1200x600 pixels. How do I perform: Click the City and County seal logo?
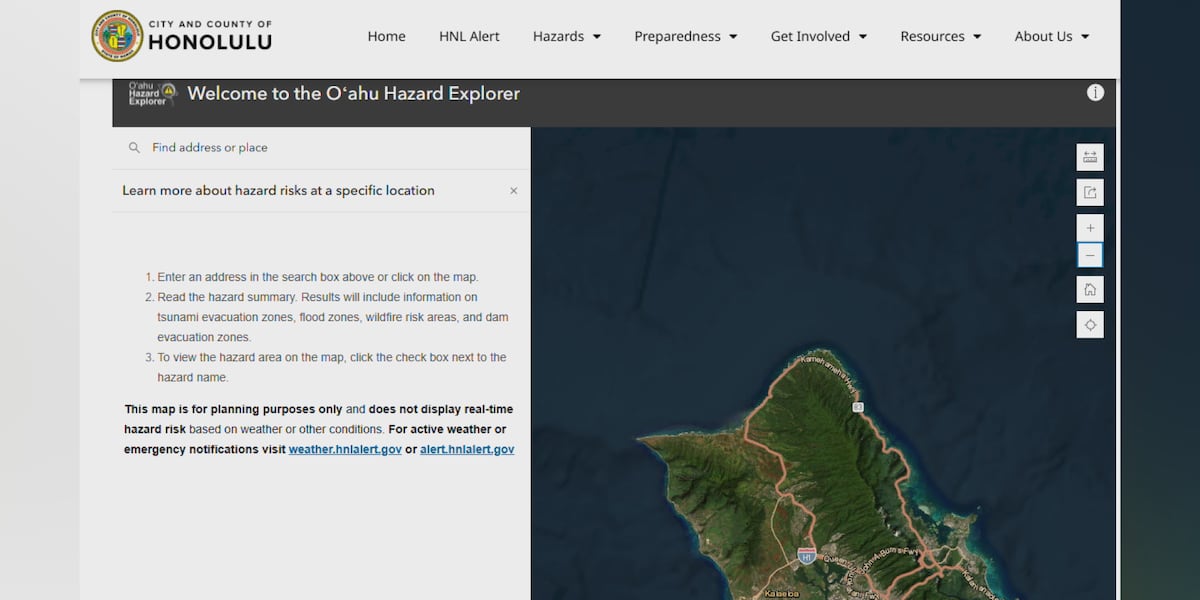click(x=117, y=36)
